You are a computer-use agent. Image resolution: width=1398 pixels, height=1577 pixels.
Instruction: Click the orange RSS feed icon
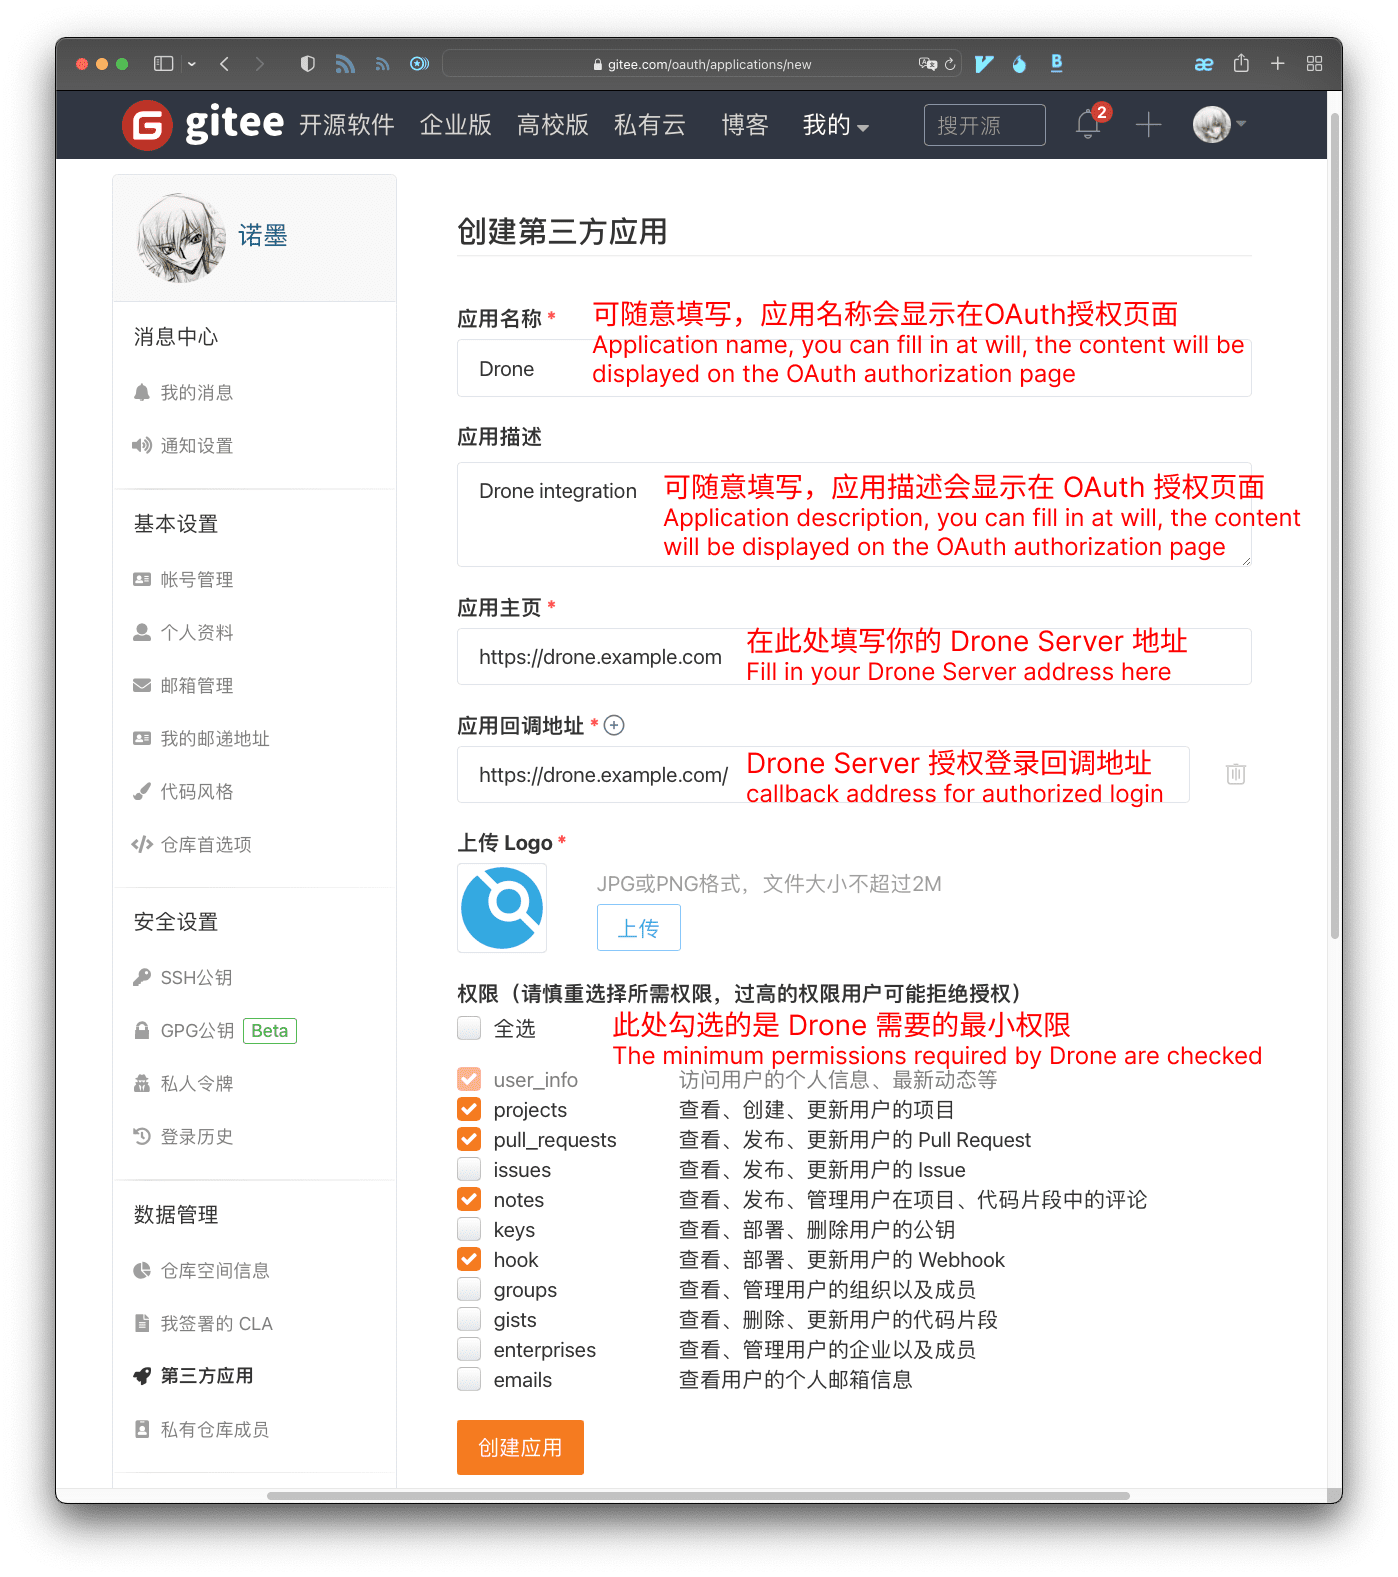[x=345, y=64]
